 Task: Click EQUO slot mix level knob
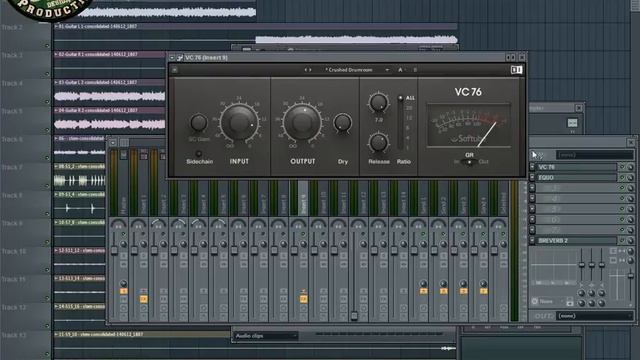tap(631, 178)
